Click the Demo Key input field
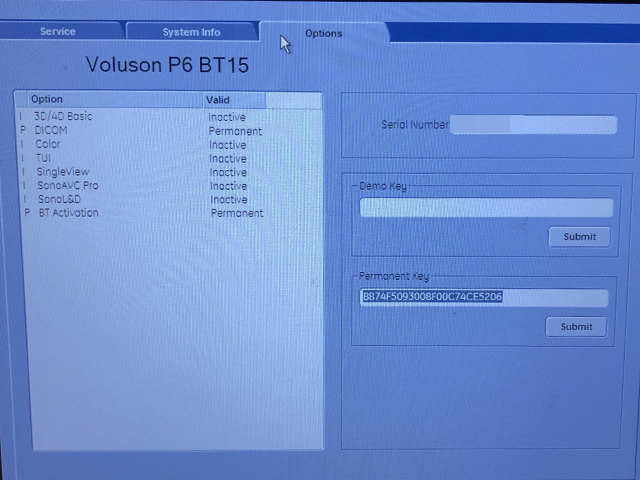640x480 pixels. tap(486, 207)
